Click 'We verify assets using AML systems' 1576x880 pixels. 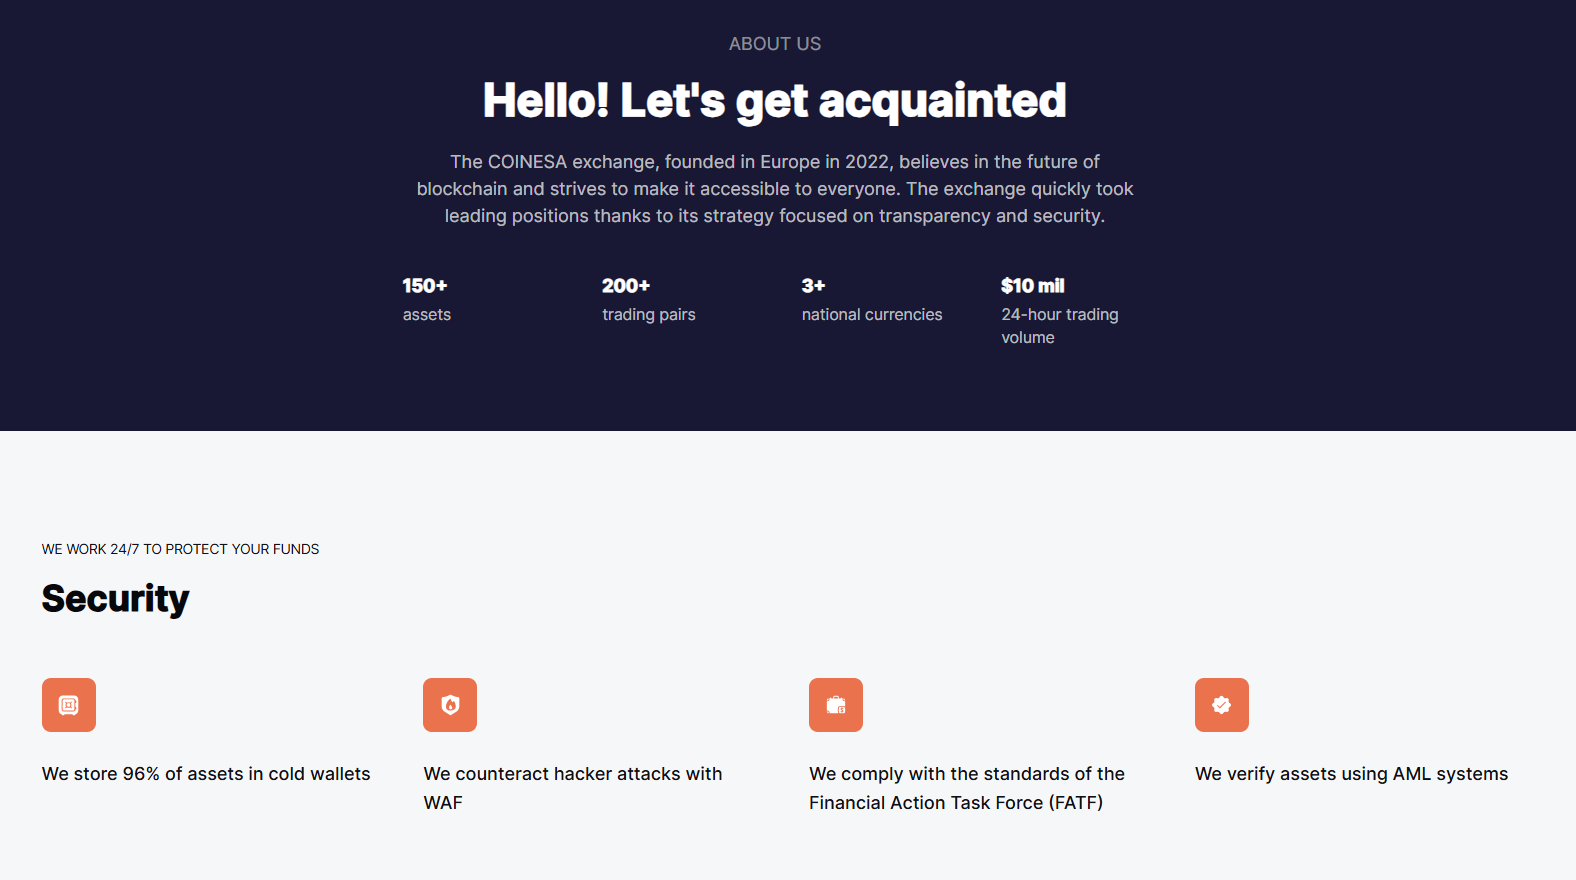point(1351,774)
